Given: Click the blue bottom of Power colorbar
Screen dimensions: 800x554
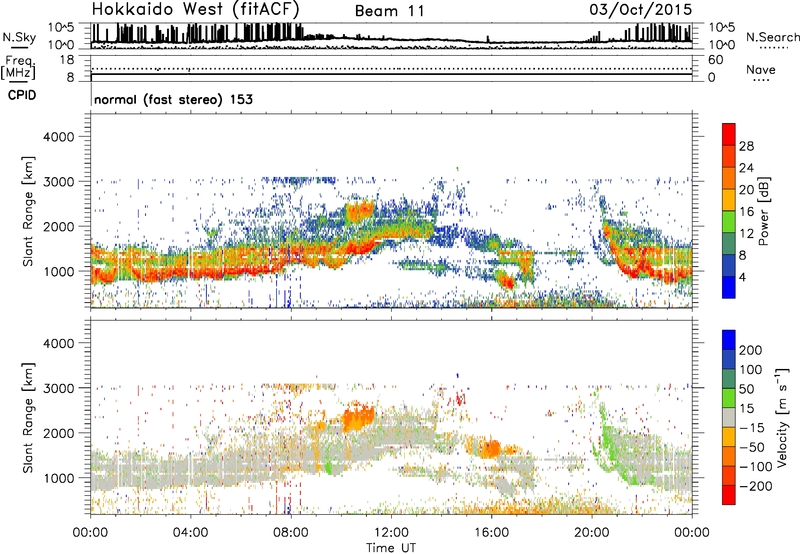Looking at the screenshot, I should point(729,287).
